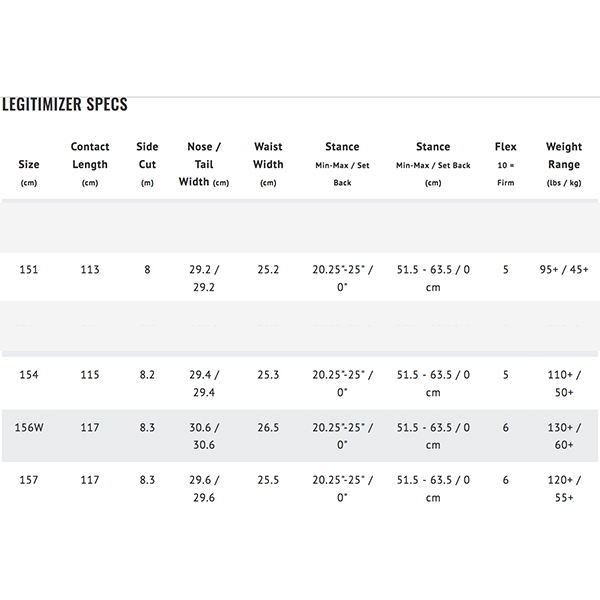Click the 26.5 waist width value
600x600 pixels.
(268, 427)
